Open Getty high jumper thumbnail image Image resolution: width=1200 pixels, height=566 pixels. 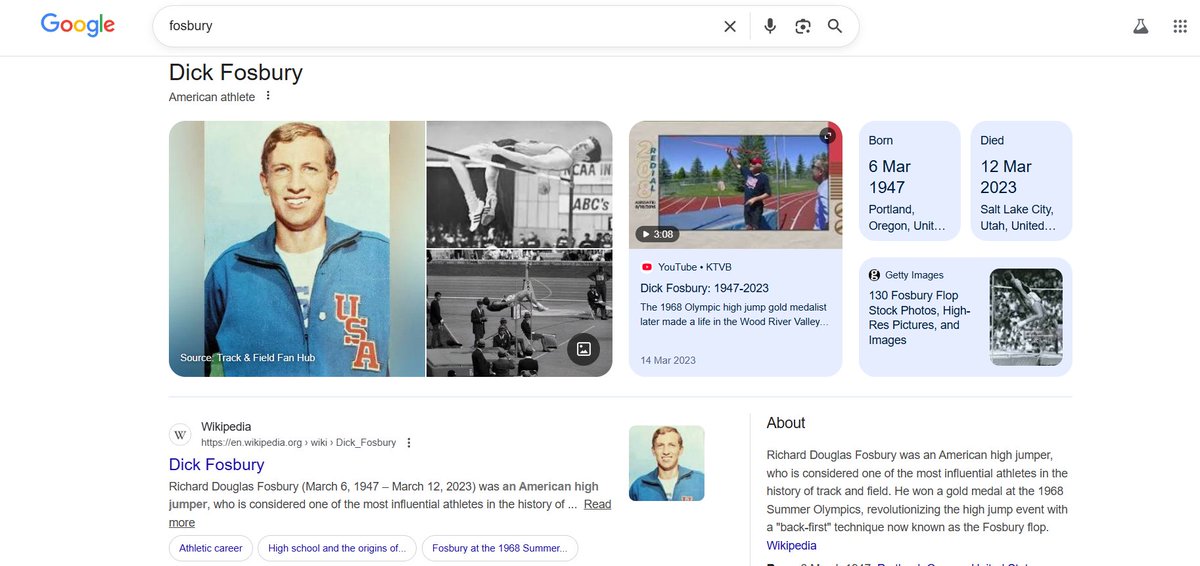[x=1026, y=317]
